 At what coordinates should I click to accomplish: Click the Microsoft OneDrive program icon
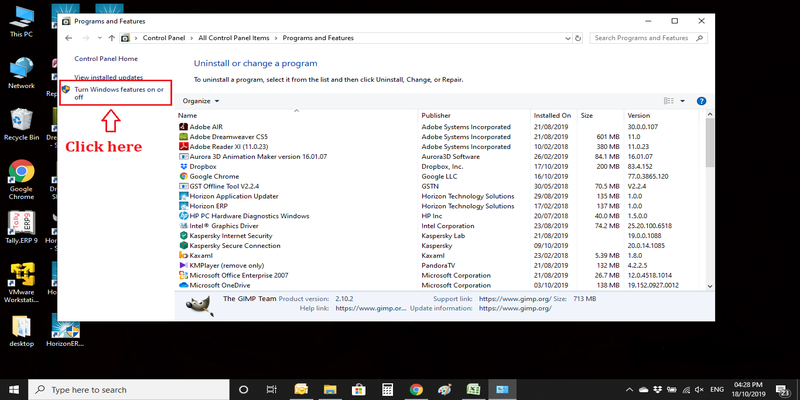pyautogui.click(x=184, y=285)
